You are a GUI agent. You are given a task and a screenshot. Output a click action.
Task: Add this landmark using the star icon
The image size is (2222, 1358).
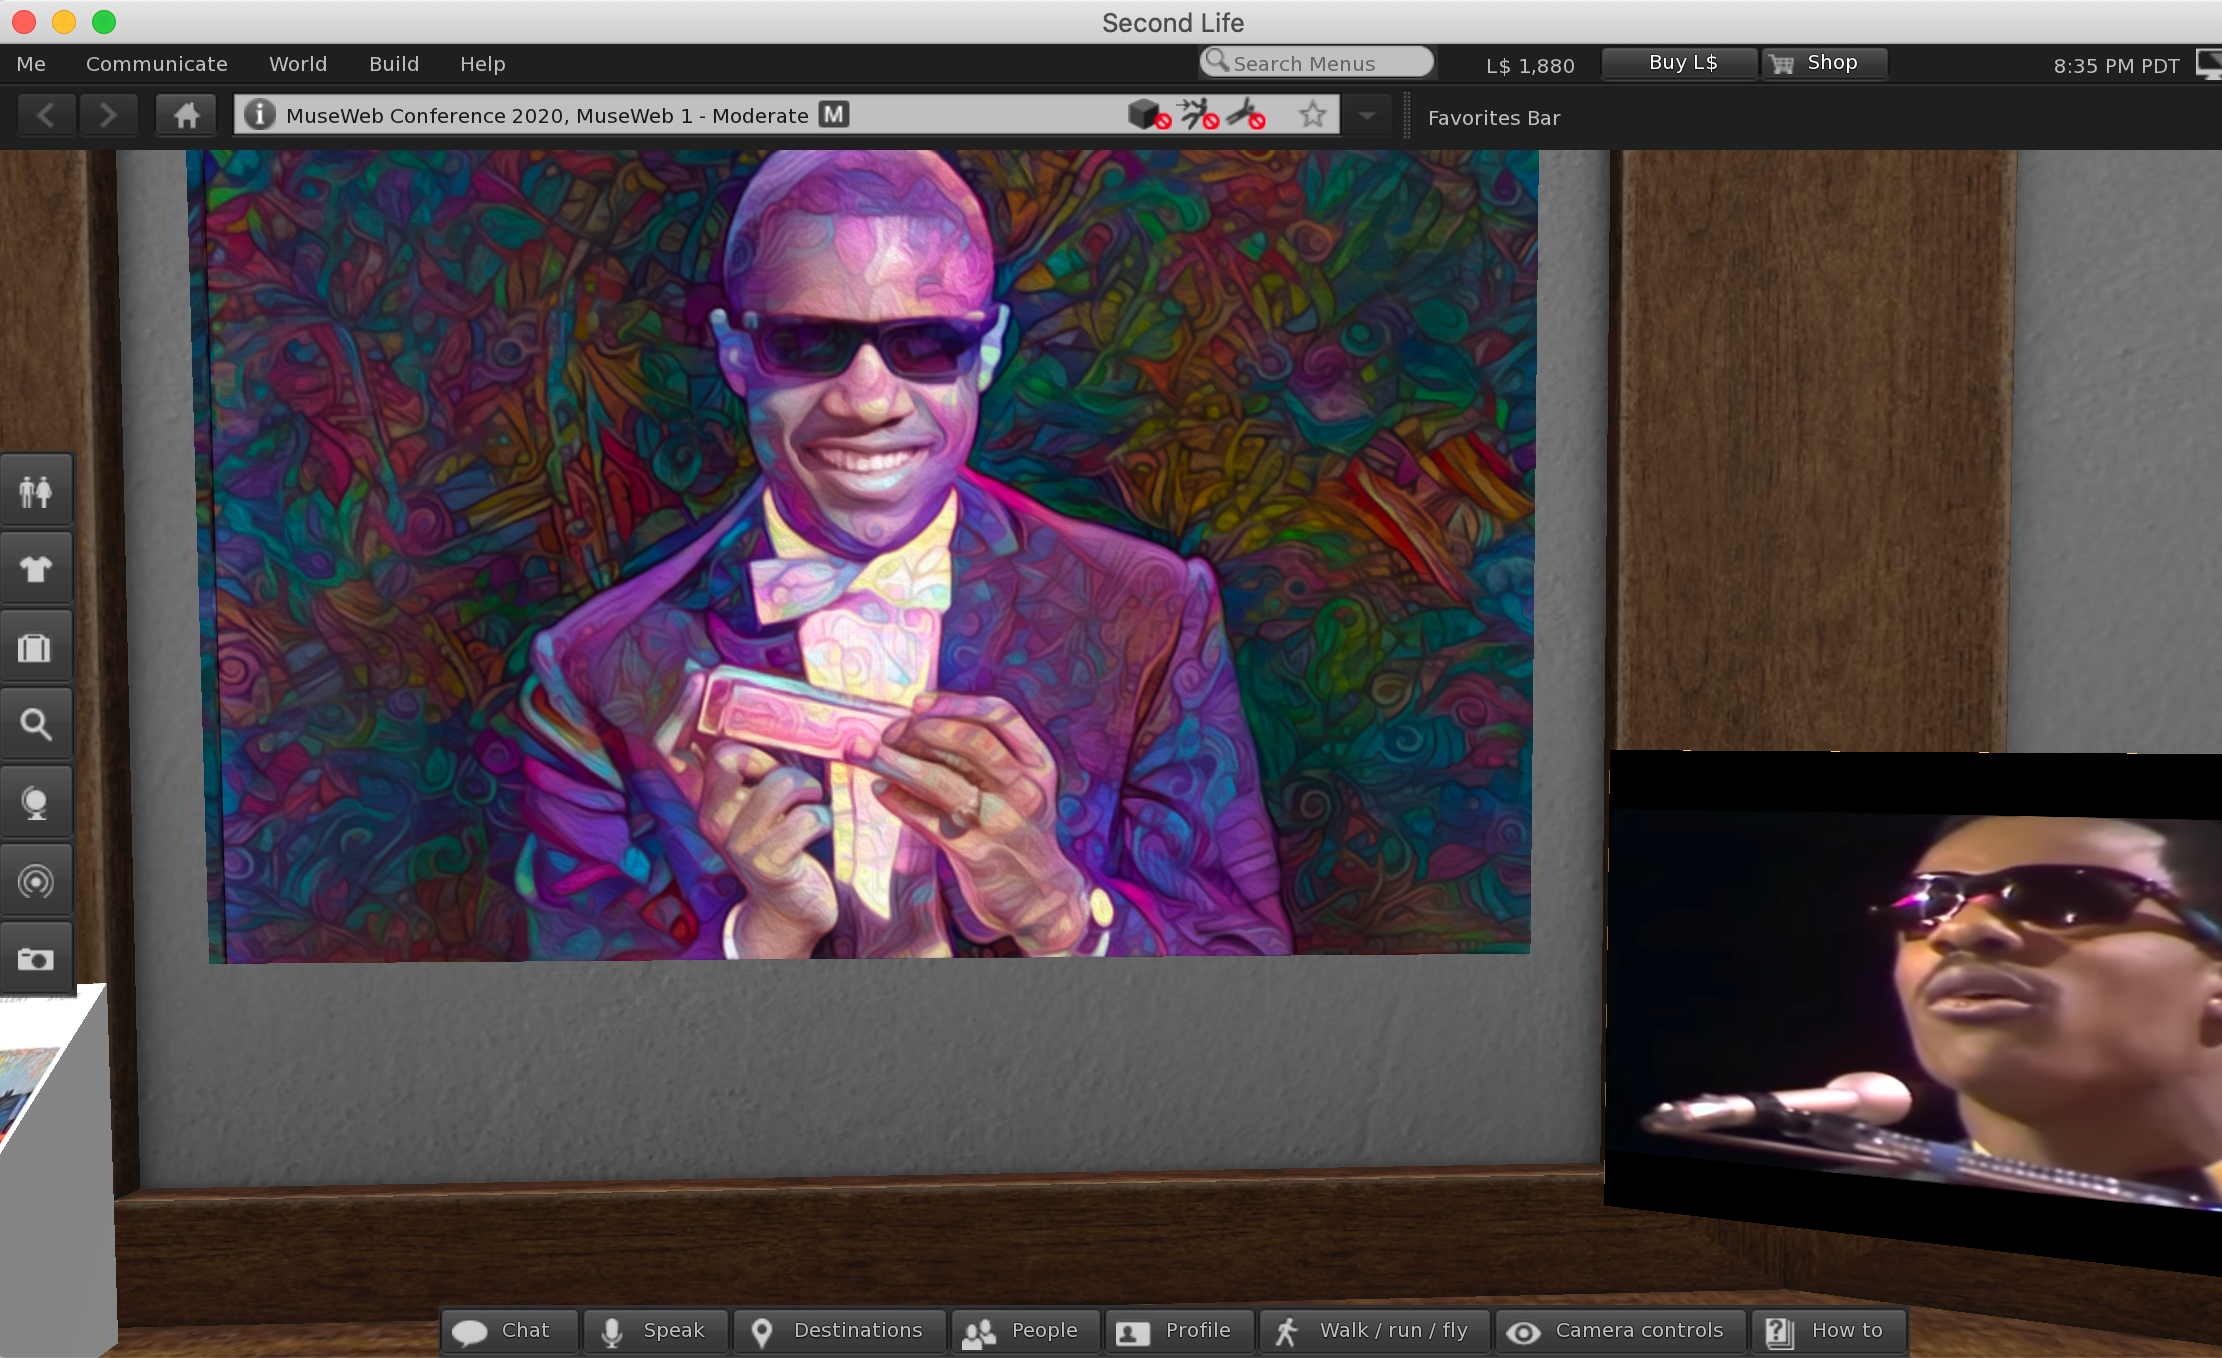tap(1313, 115)
